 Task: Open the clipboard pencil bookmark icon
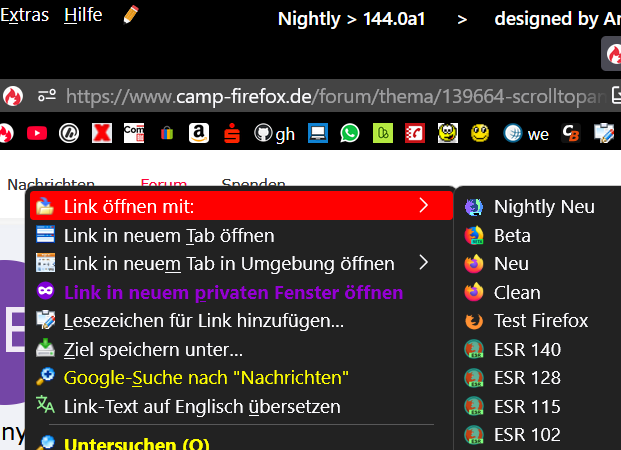pyautogui.click(x=604, y=133)
